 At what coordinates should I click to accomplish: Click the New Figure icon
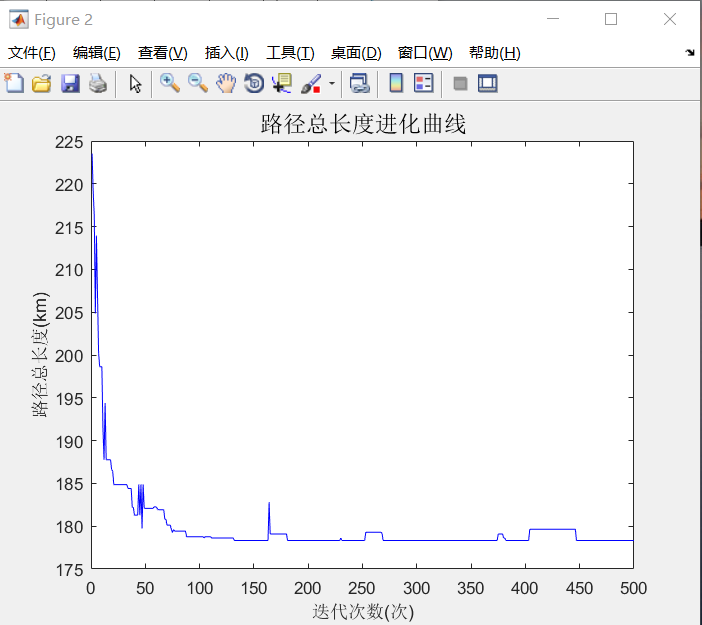pyautogui.click(x=14, y=83)
